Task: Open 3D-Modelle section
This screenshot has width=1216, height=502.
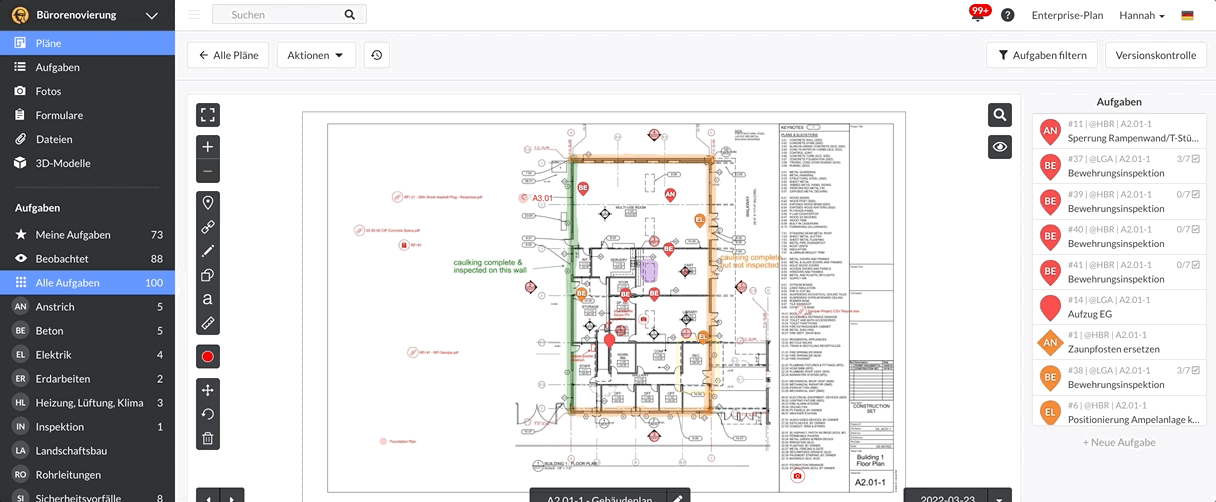Action: point(63,163)
